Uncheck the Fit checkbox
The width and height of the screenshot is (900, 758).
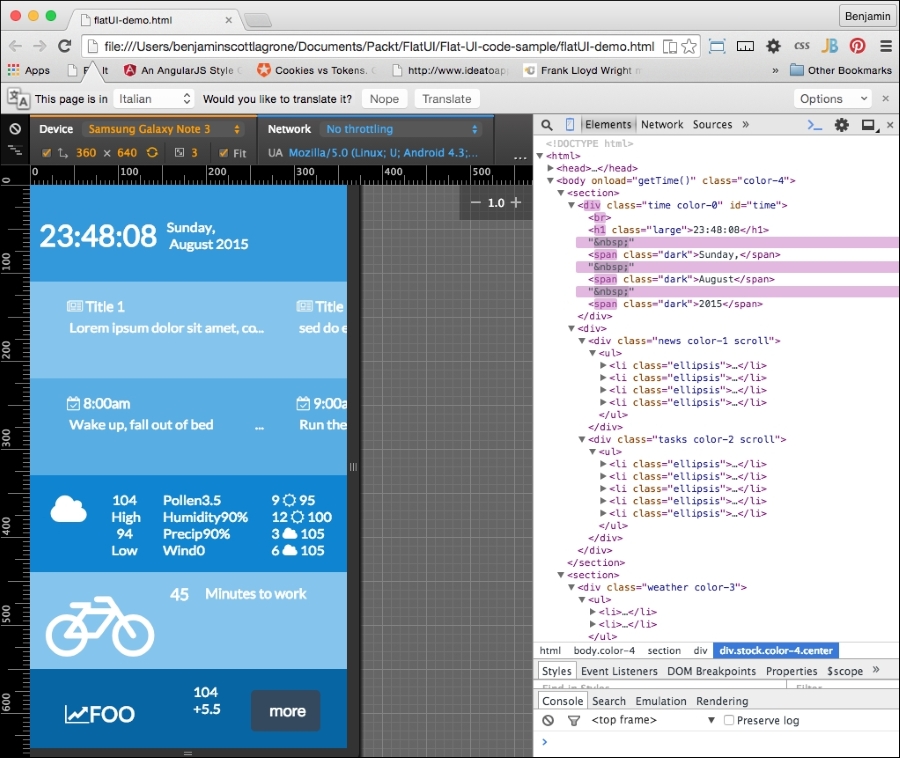pyautogui.click(x=224, y=153)
